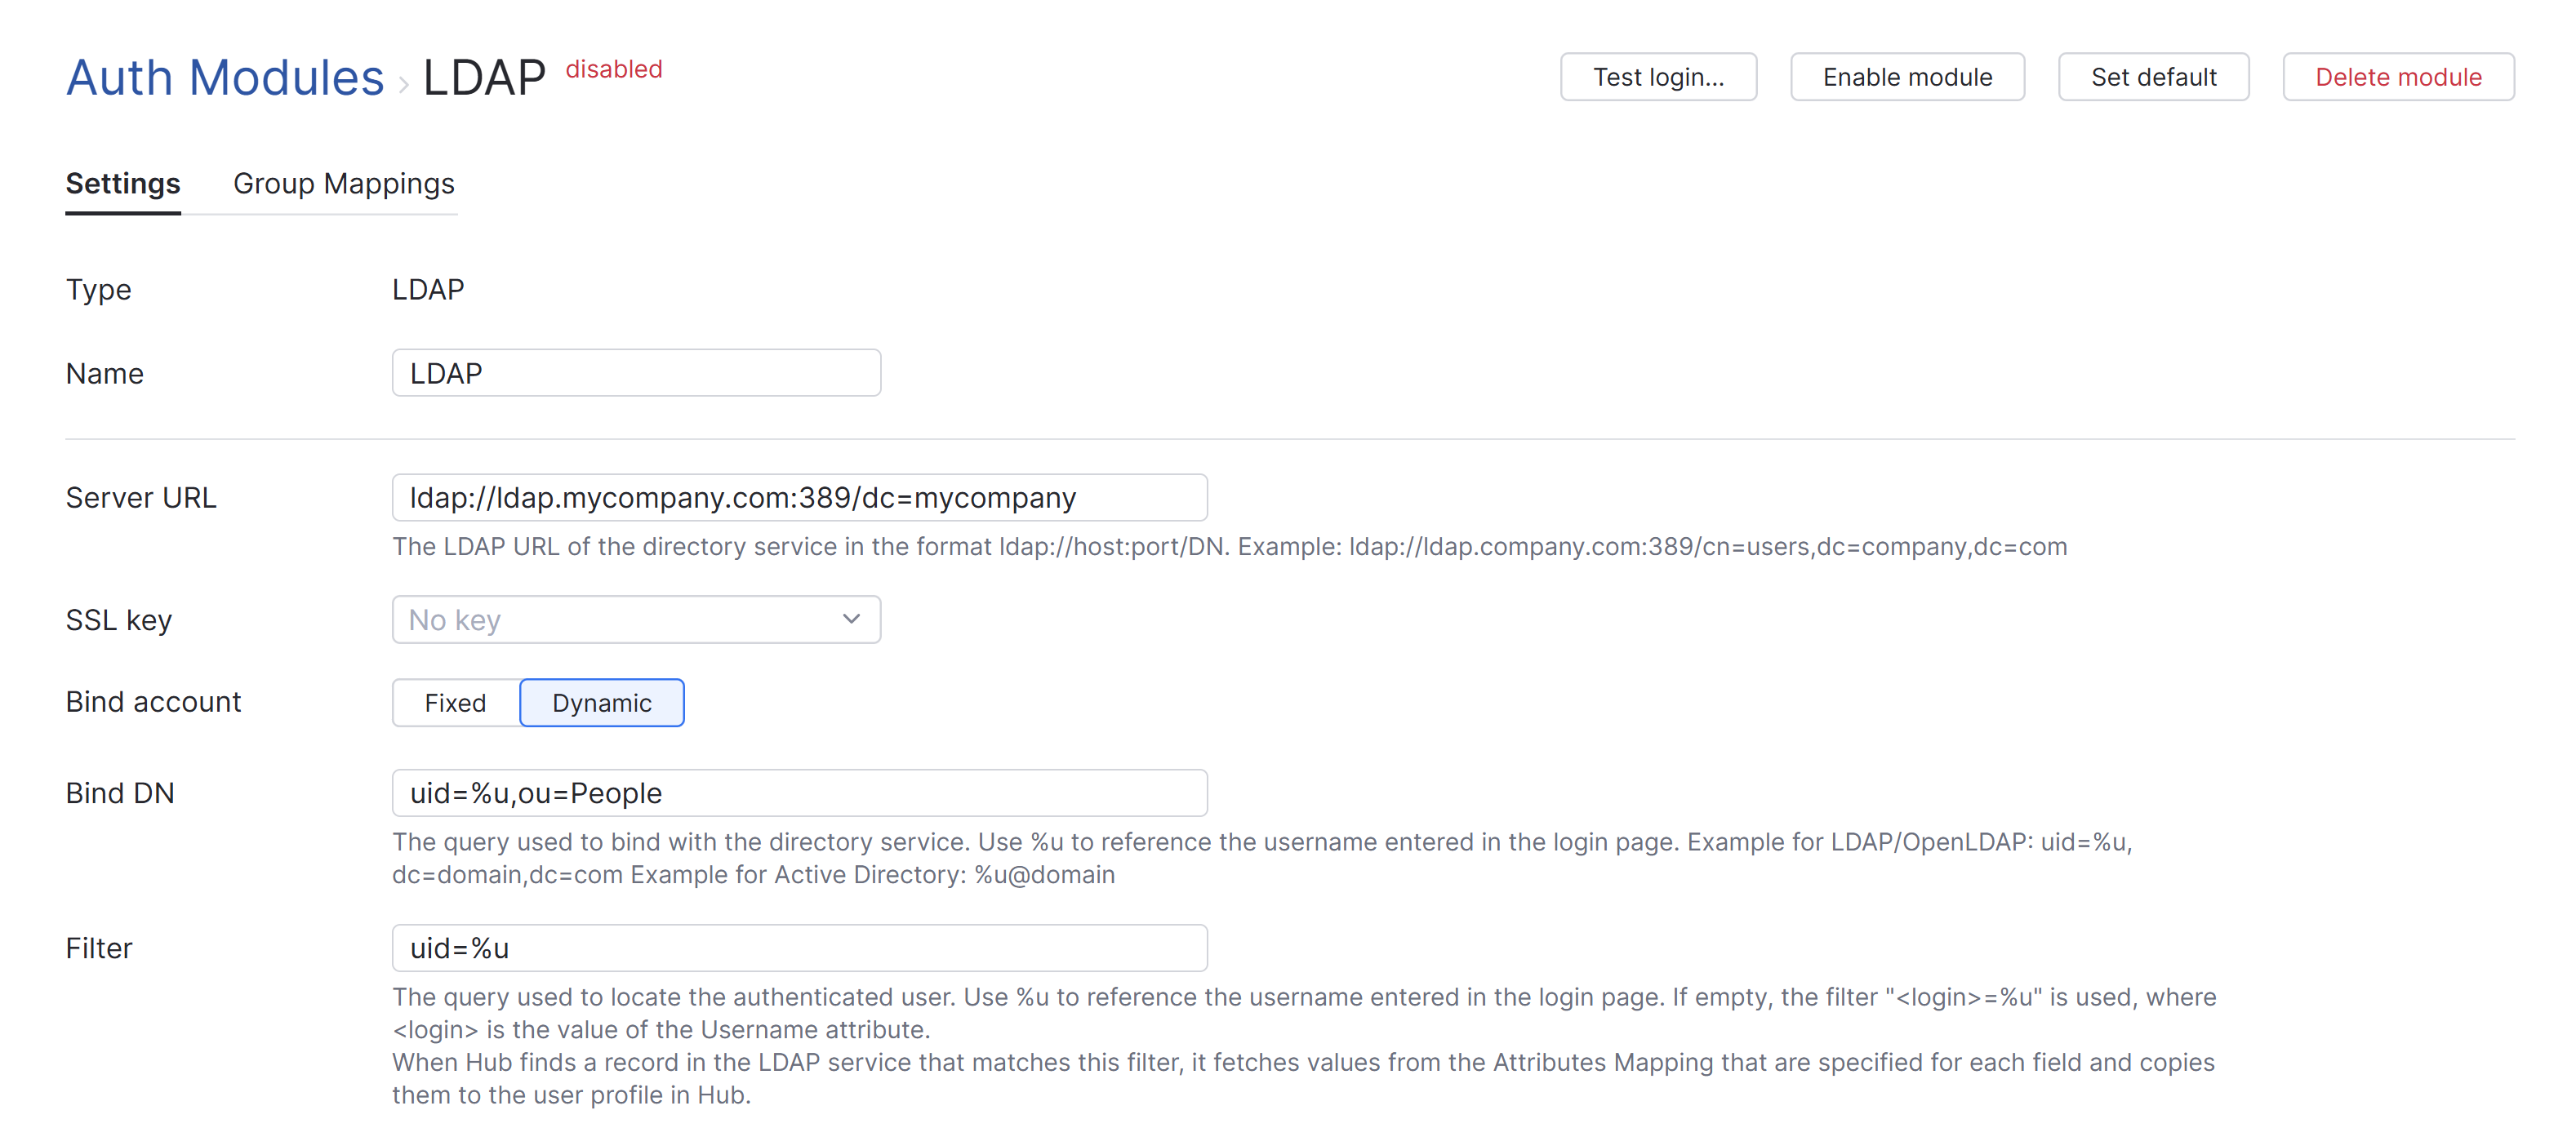Set the LDAP module as default

click(2153, 76)
